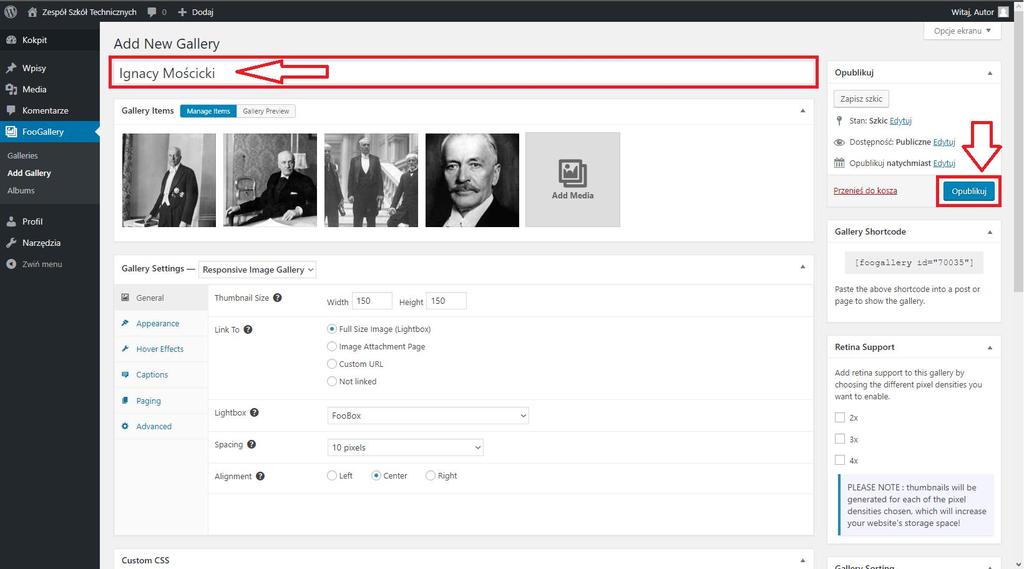Image resolution: width=1024 pixels, height=569 pixels.
Task: Click the thumbnail Width input field
Action: click(372, 301)
